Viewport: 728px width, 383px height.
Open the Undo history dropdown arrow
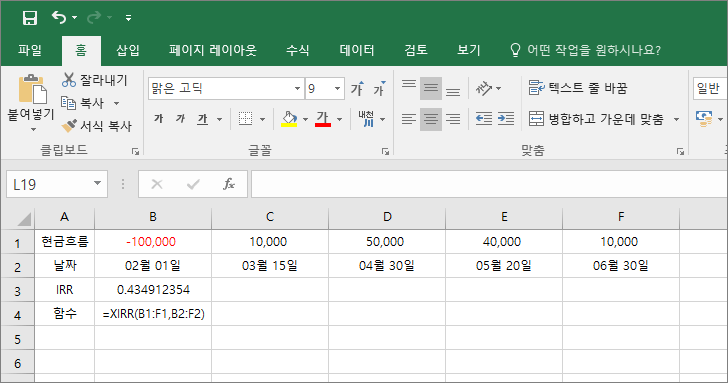(74, 18)
